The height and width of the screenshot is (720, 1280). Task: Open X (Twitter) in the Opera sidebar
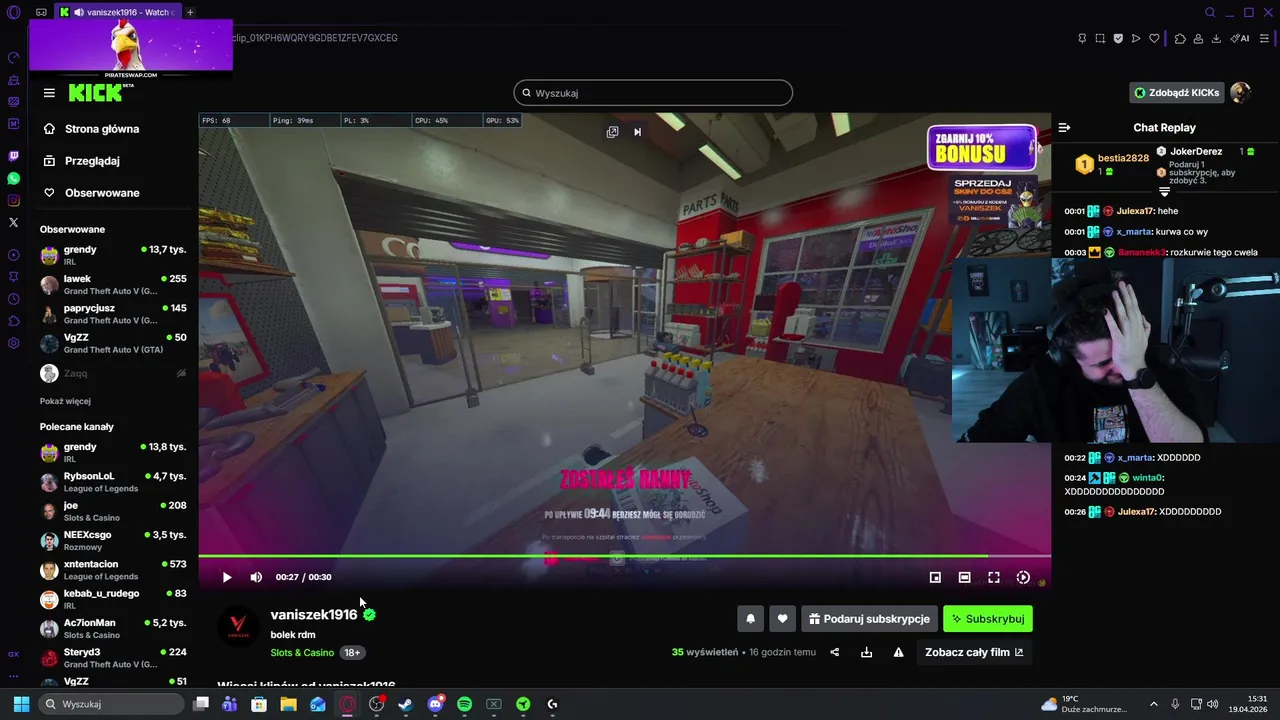click(x=13, y=222)
